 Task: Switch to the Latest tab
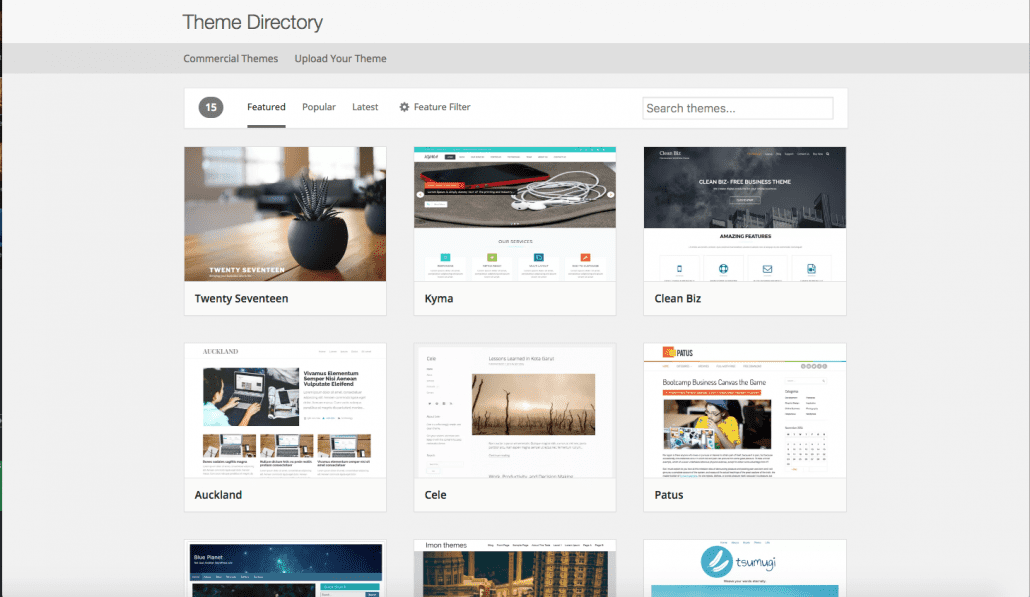[x=365, y=107]
